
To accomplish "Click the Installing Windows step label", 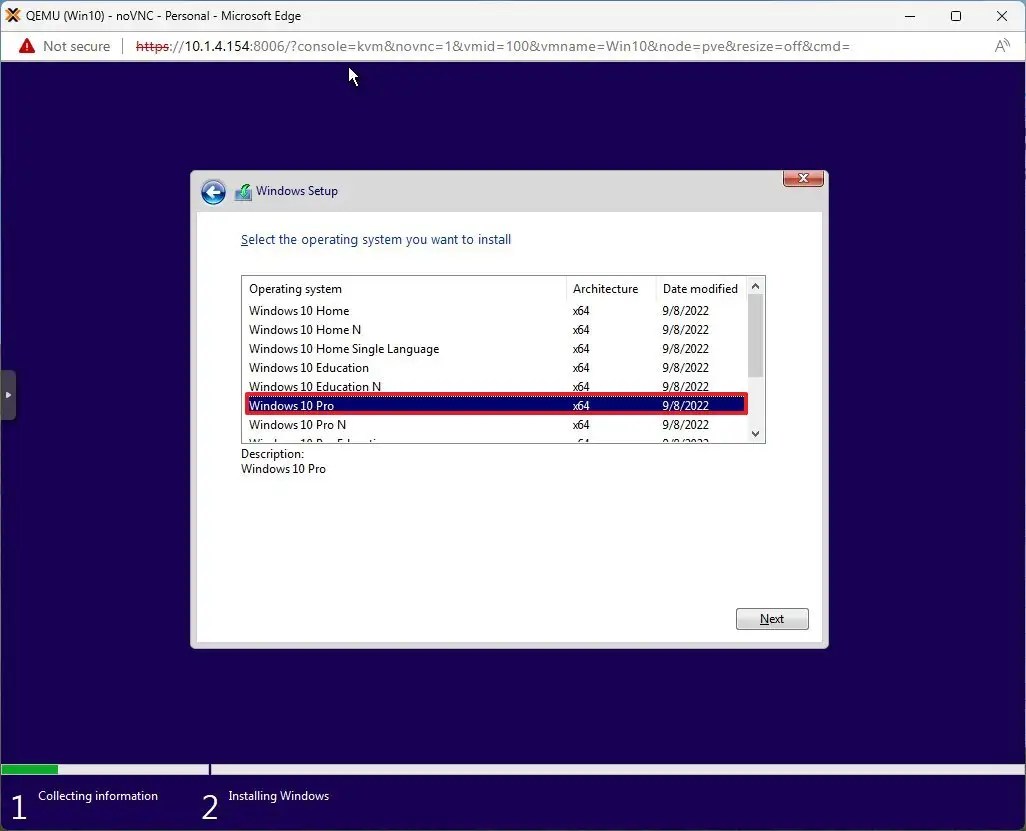I will click(279, 796).
